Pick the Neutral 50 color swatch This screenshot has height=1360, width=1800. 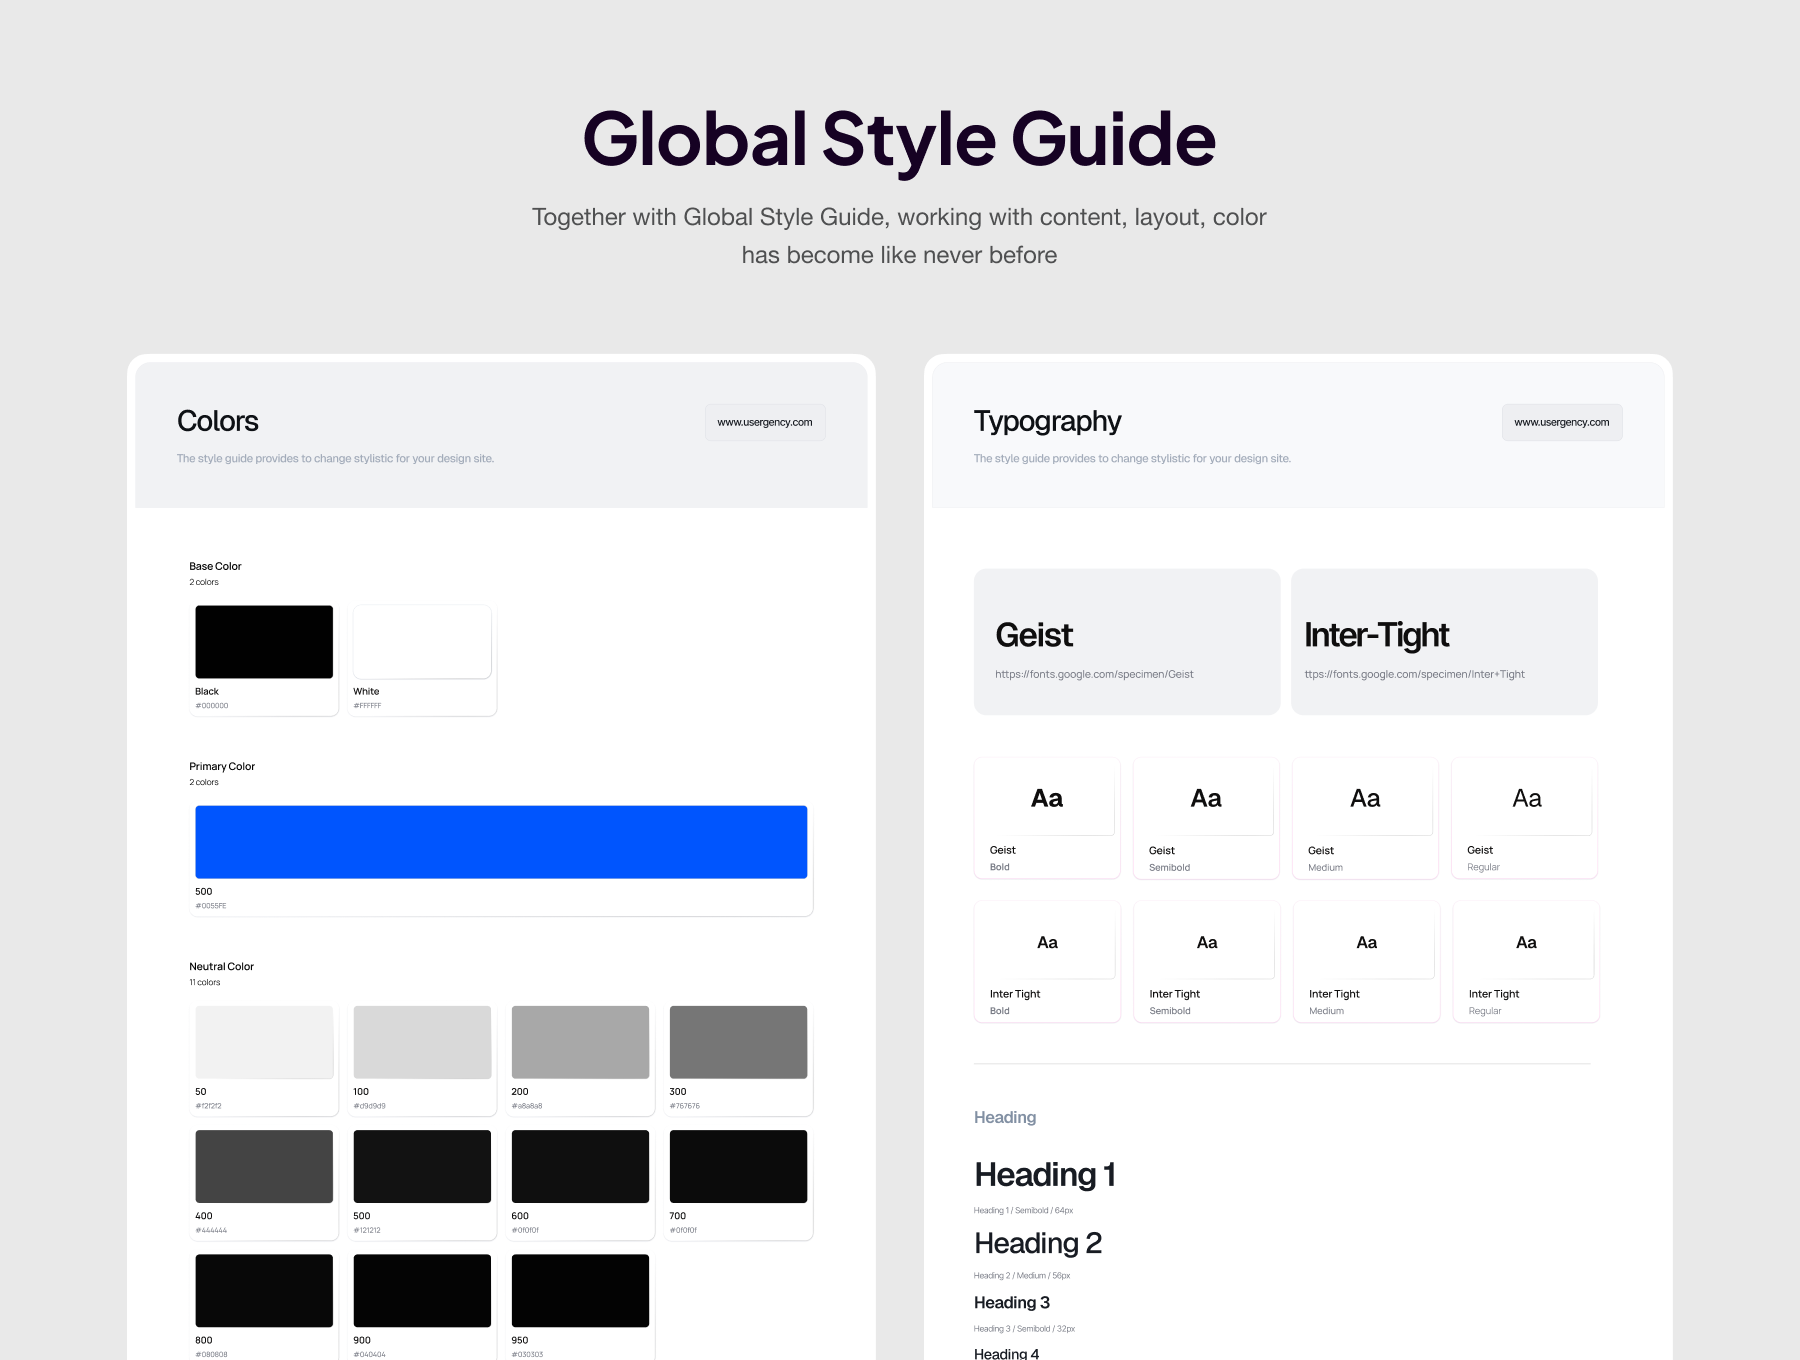(264, 1042)
